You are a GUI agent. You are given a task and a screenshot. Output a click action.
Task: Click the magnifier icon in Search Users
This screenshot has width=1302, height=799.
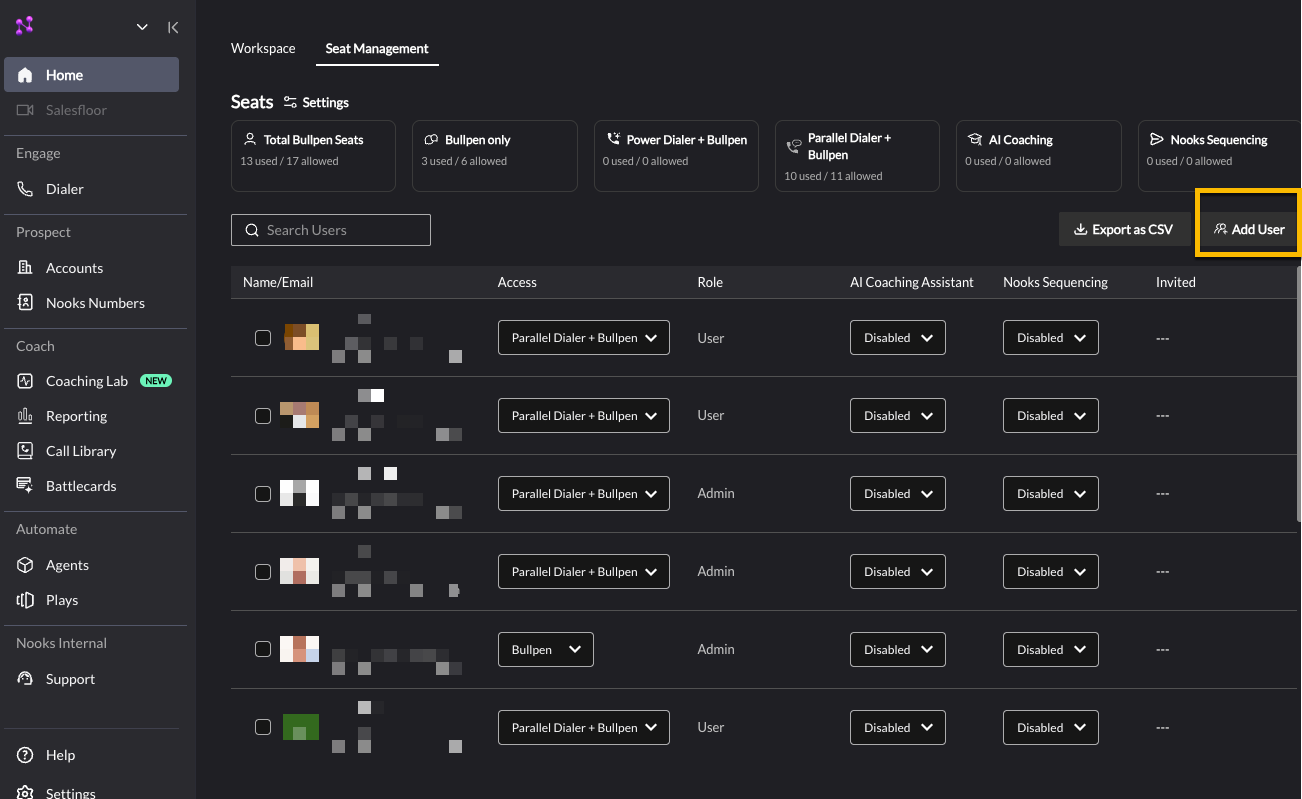pos(252,230)
